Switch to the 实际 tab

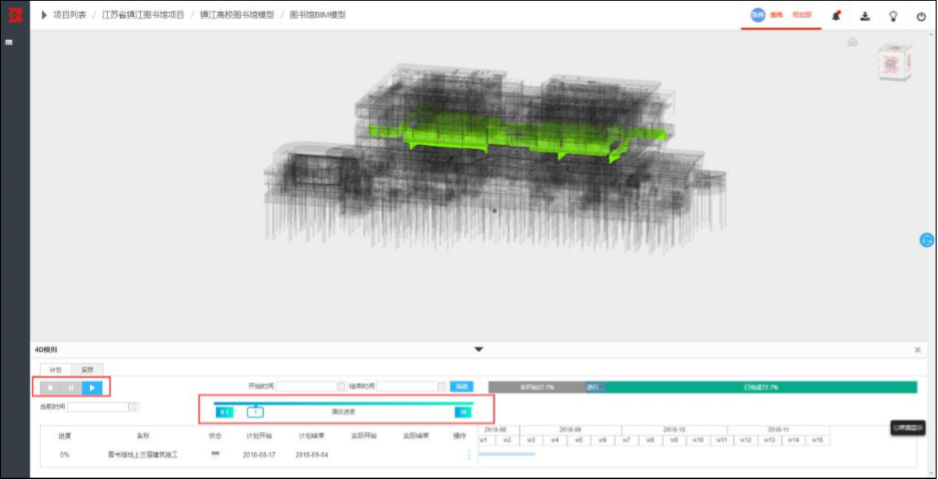87,370
